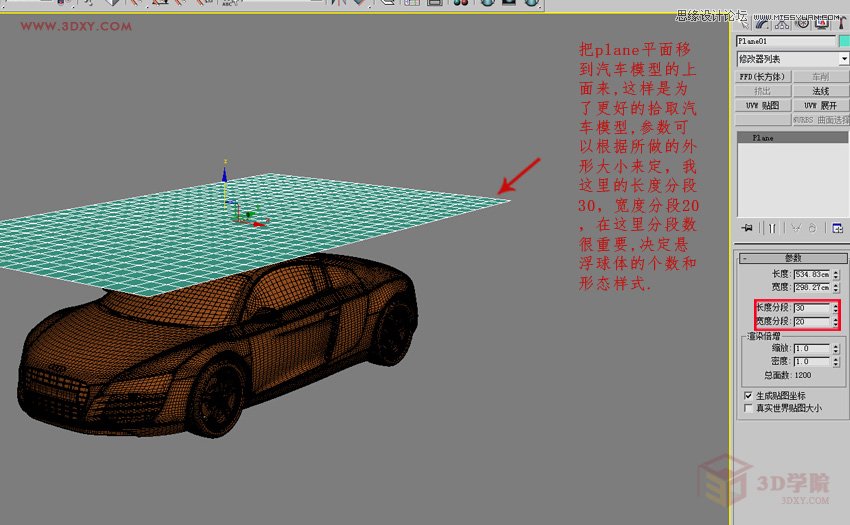Uncheck the 生成贴图坐标 checkbox
850x525 pixels.
748,395
